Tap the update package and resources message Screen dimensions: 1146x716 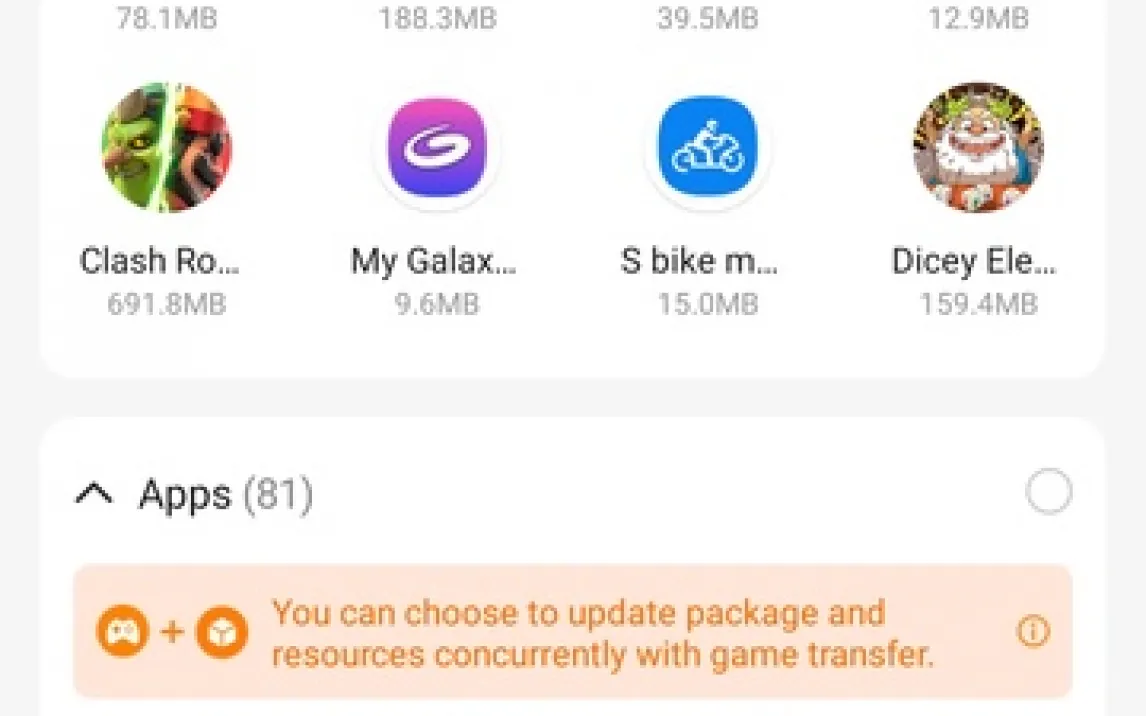pos(603,633)
